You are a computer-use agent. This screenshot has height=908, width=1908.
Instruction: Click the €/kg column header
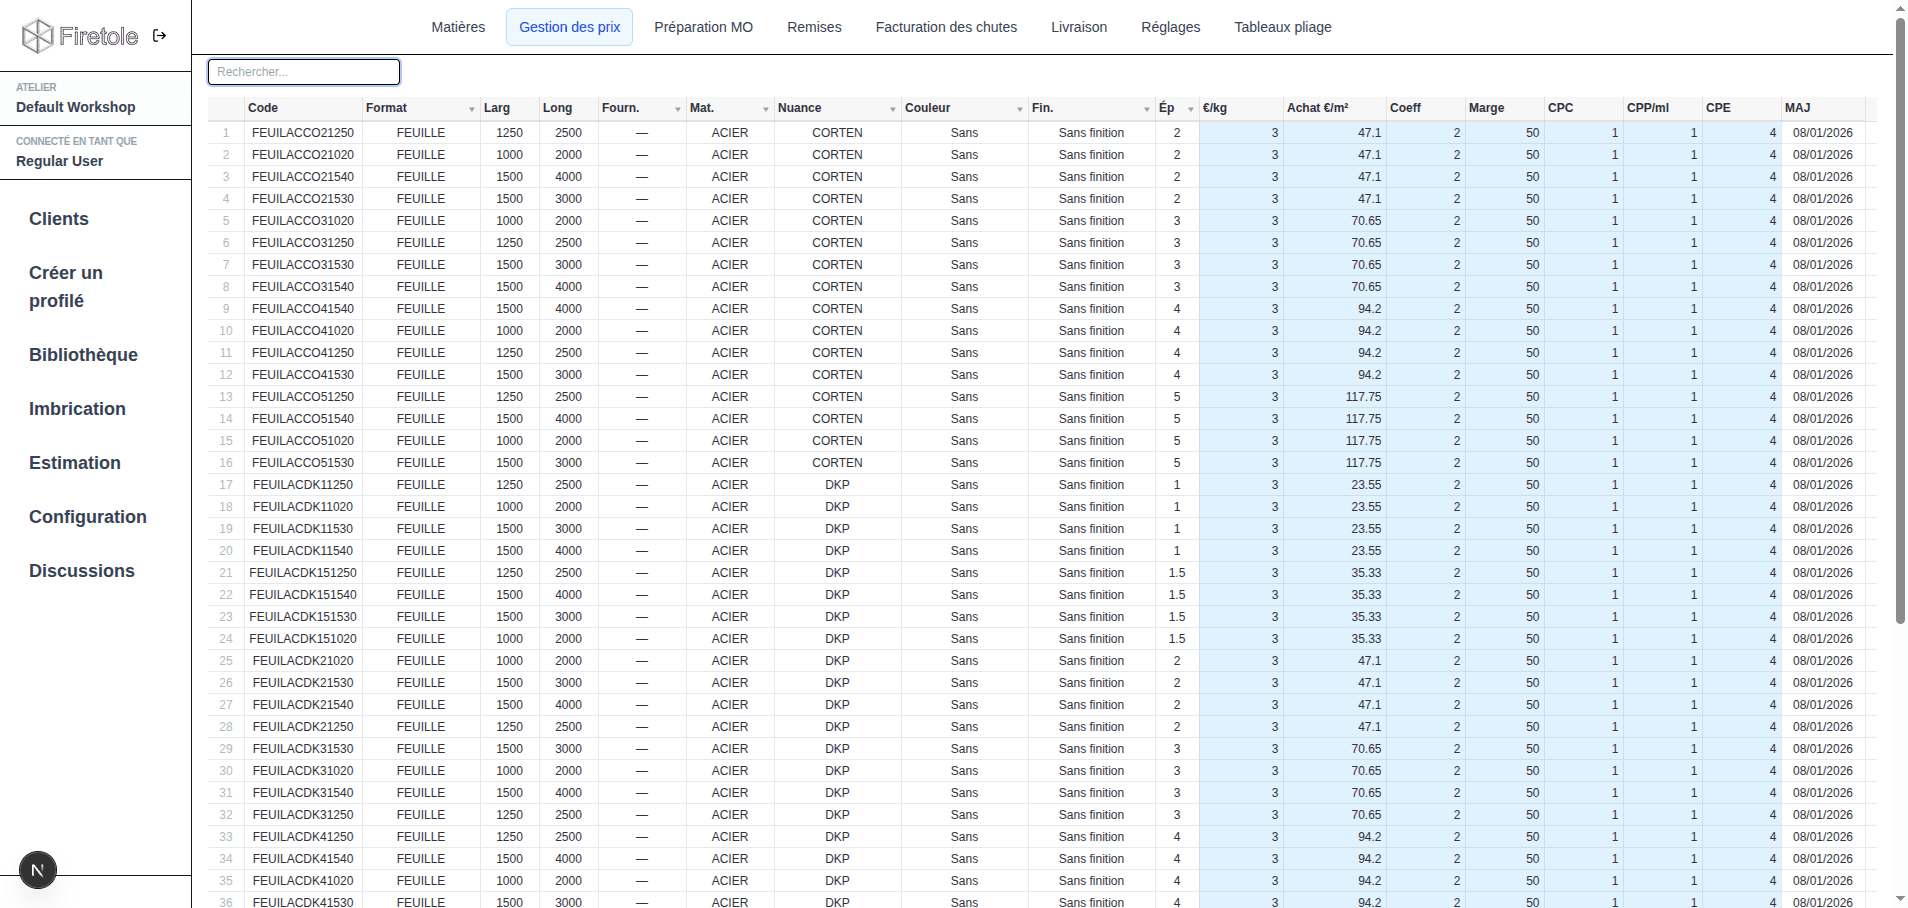pos(1241,108)
